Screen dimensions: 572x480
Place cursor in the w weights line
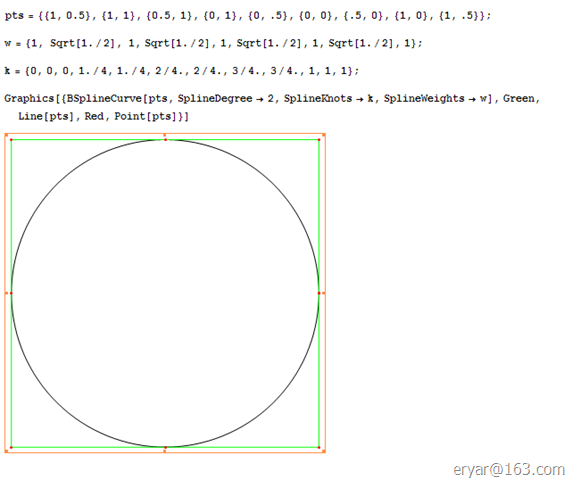(x=213, y=43)
